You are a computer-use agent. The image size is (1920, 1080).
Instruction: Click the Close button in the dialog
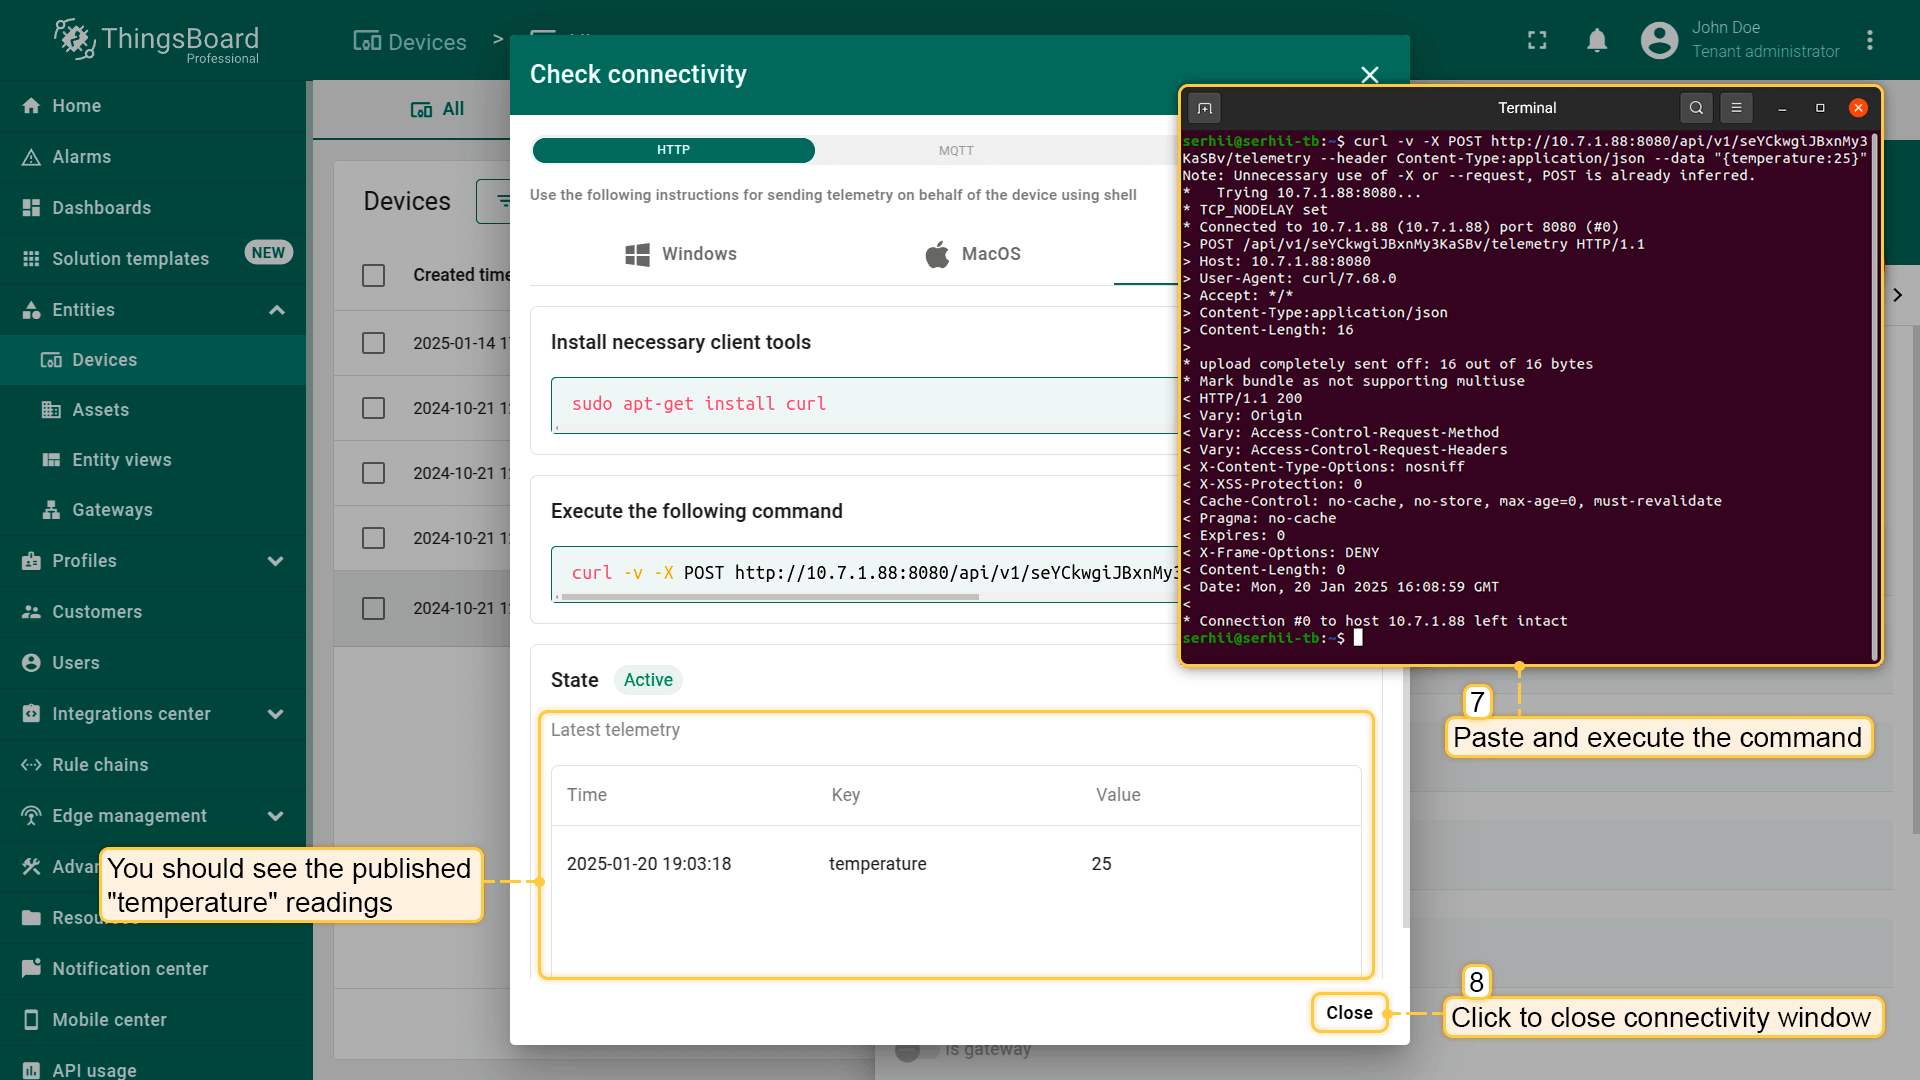1348,1013
